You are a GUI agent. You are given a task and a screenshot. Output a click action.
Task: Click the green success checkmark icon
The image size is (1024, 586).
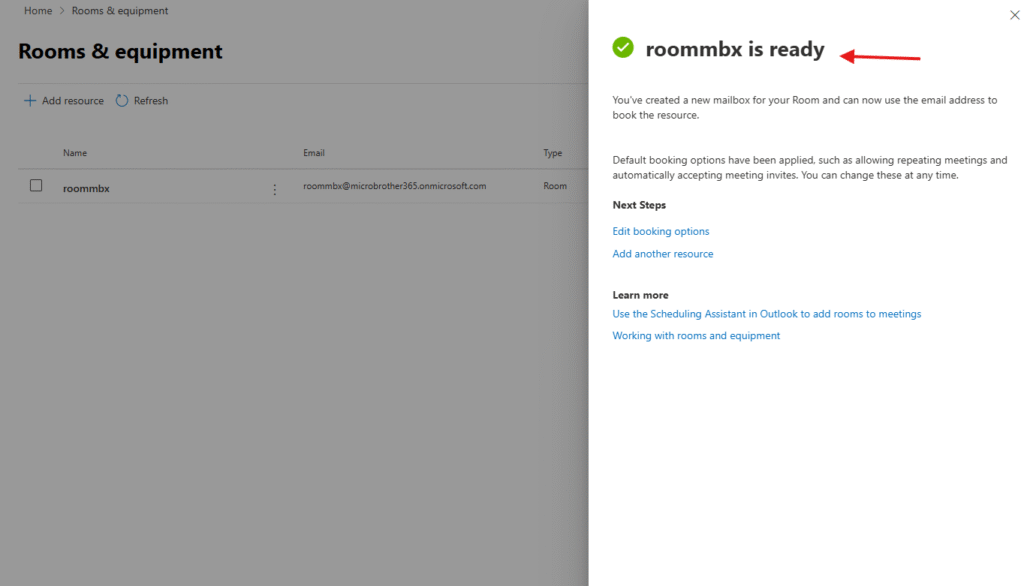pos(623,47)
